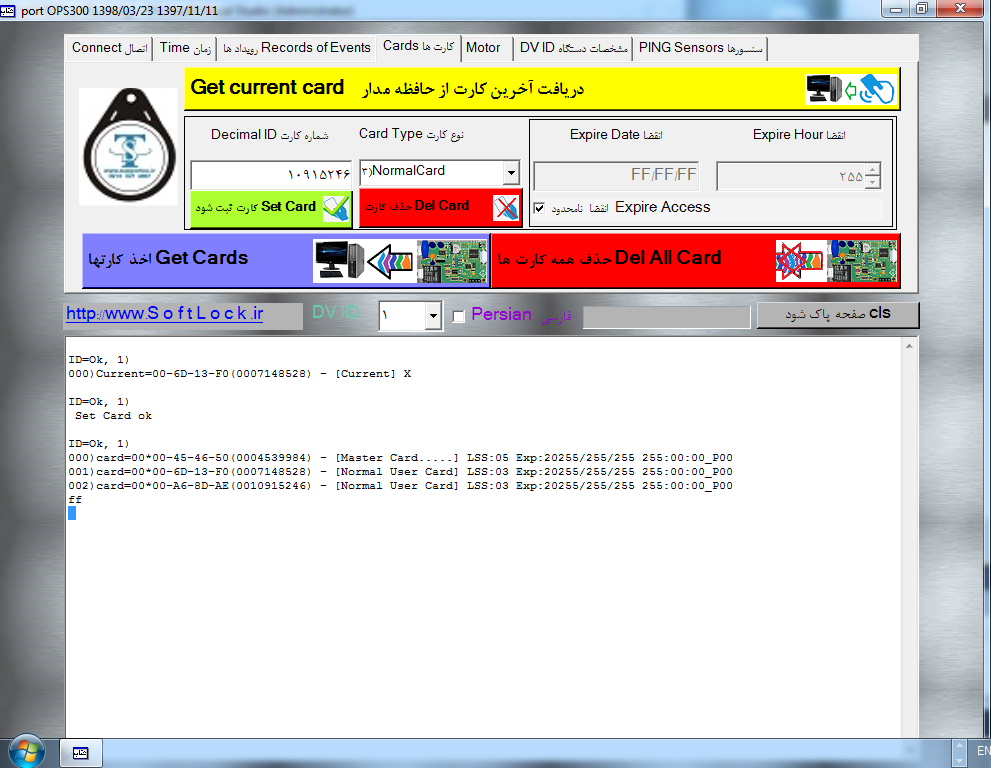
Task: Toggle the Expire Access checkbox
Action: tap(540, 208)
